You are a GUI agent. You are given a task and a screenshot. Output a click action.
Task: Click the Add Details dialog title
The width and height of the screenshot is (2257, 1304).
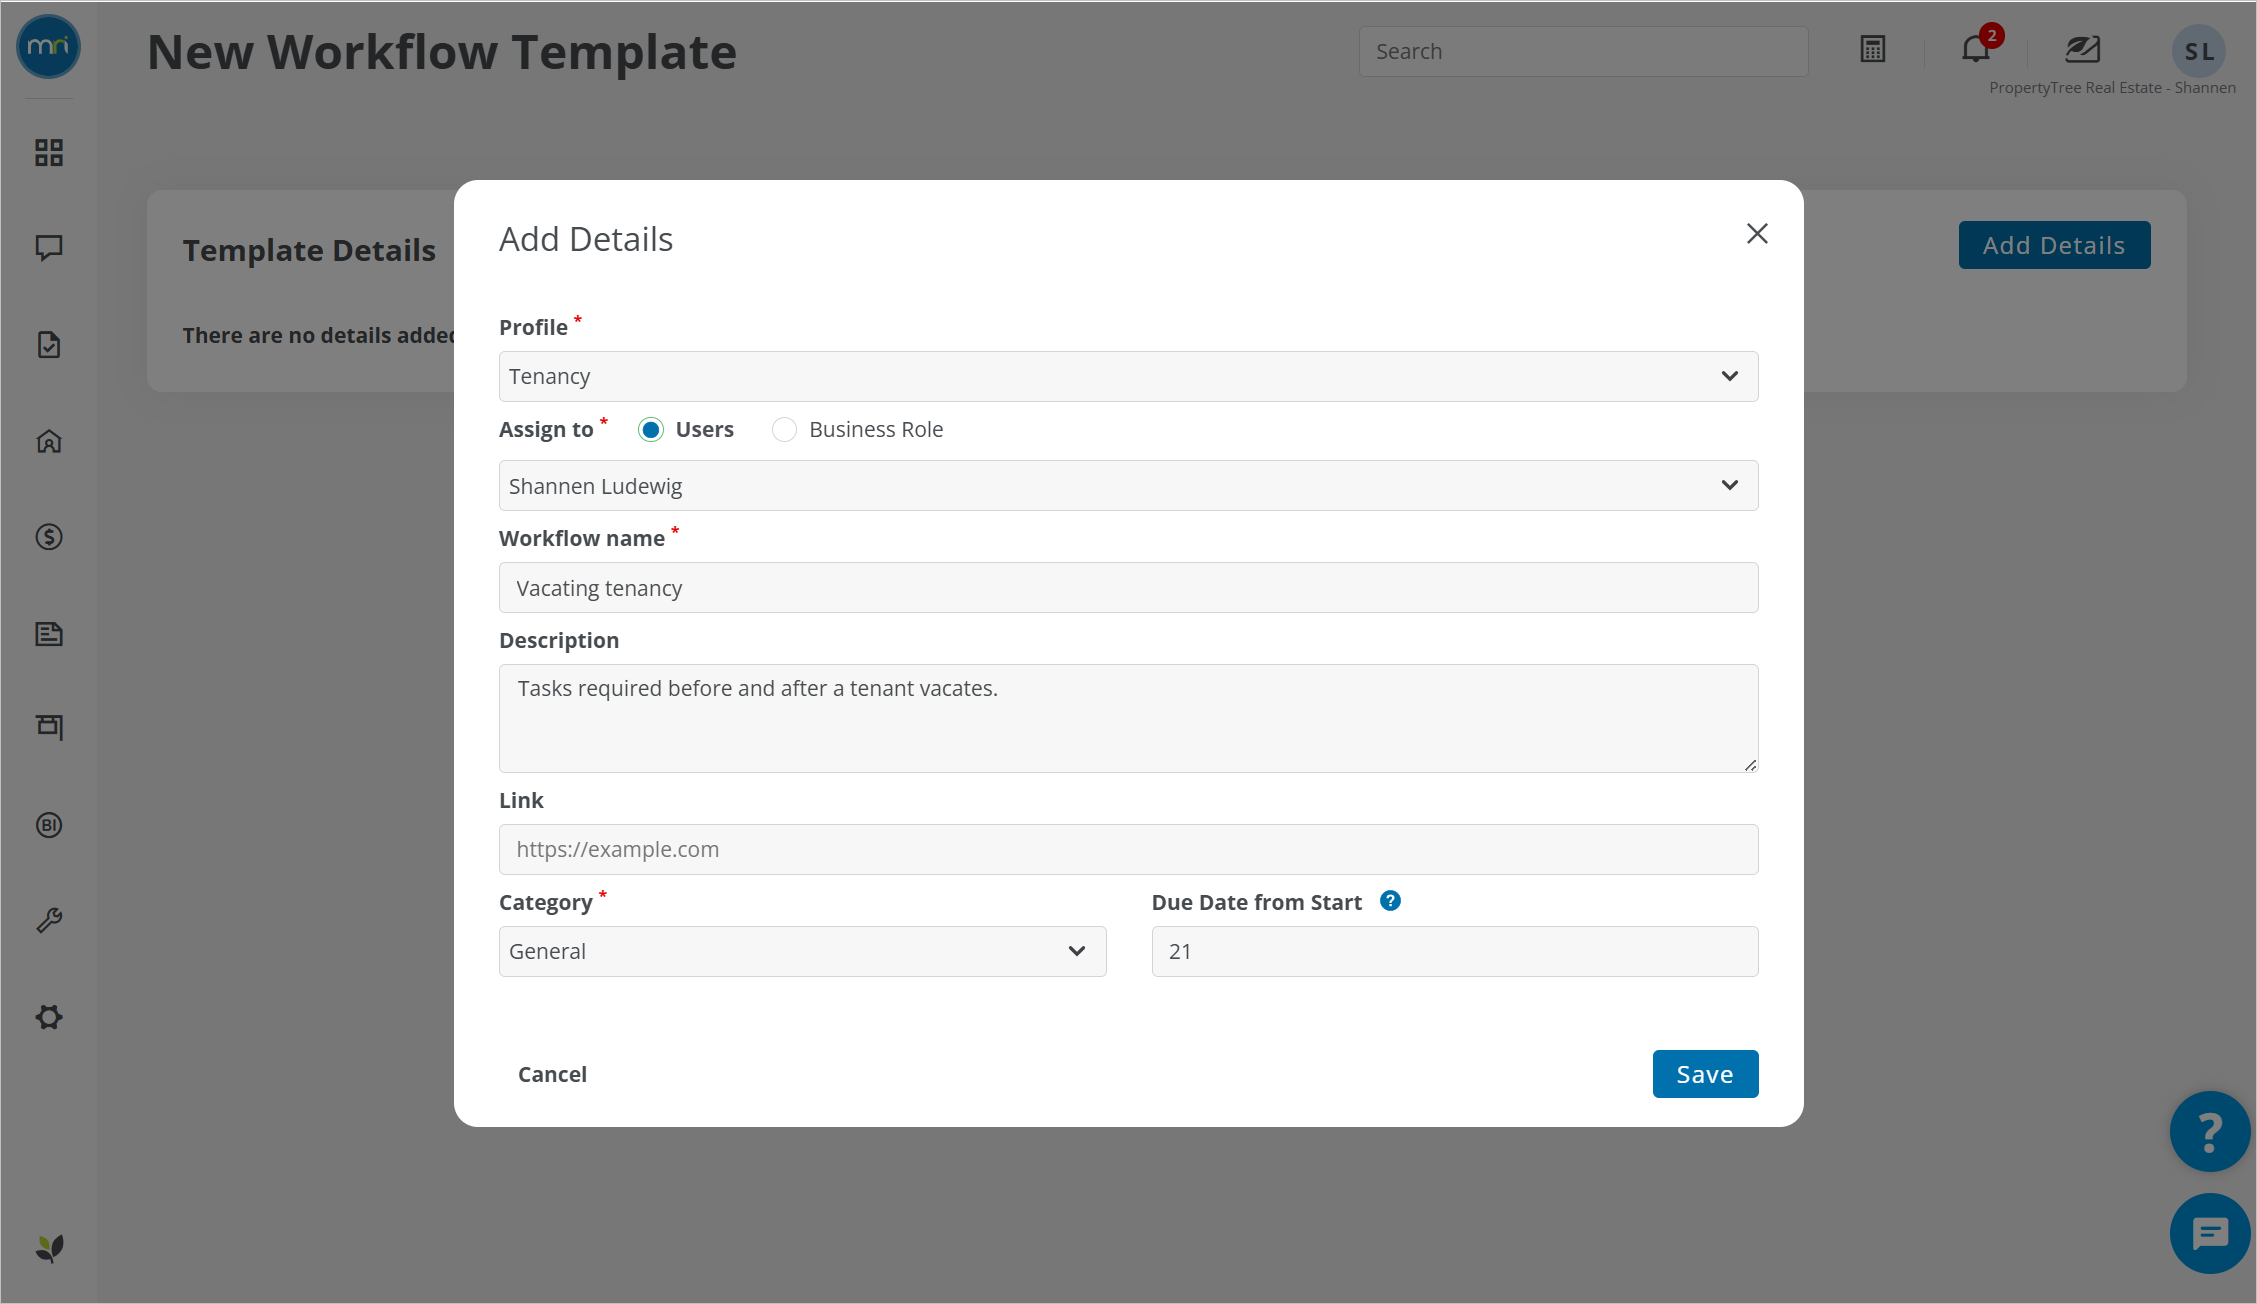[586, 239]
